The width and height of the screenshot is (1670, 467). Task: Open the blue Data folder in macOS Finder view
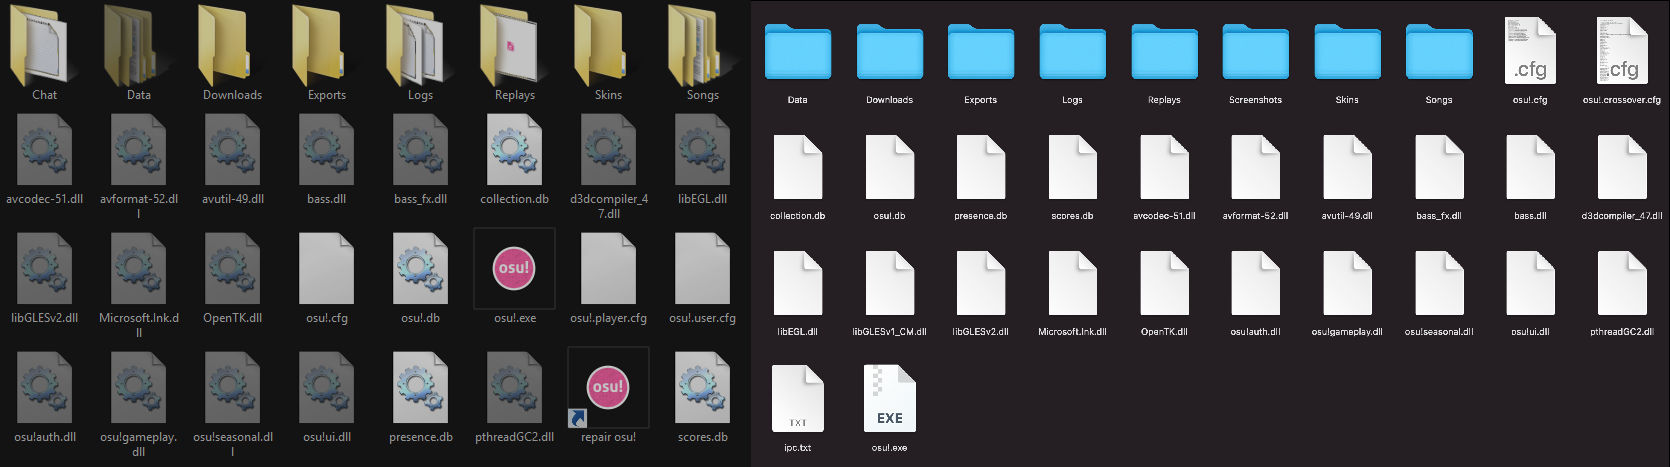pos(798,51)
